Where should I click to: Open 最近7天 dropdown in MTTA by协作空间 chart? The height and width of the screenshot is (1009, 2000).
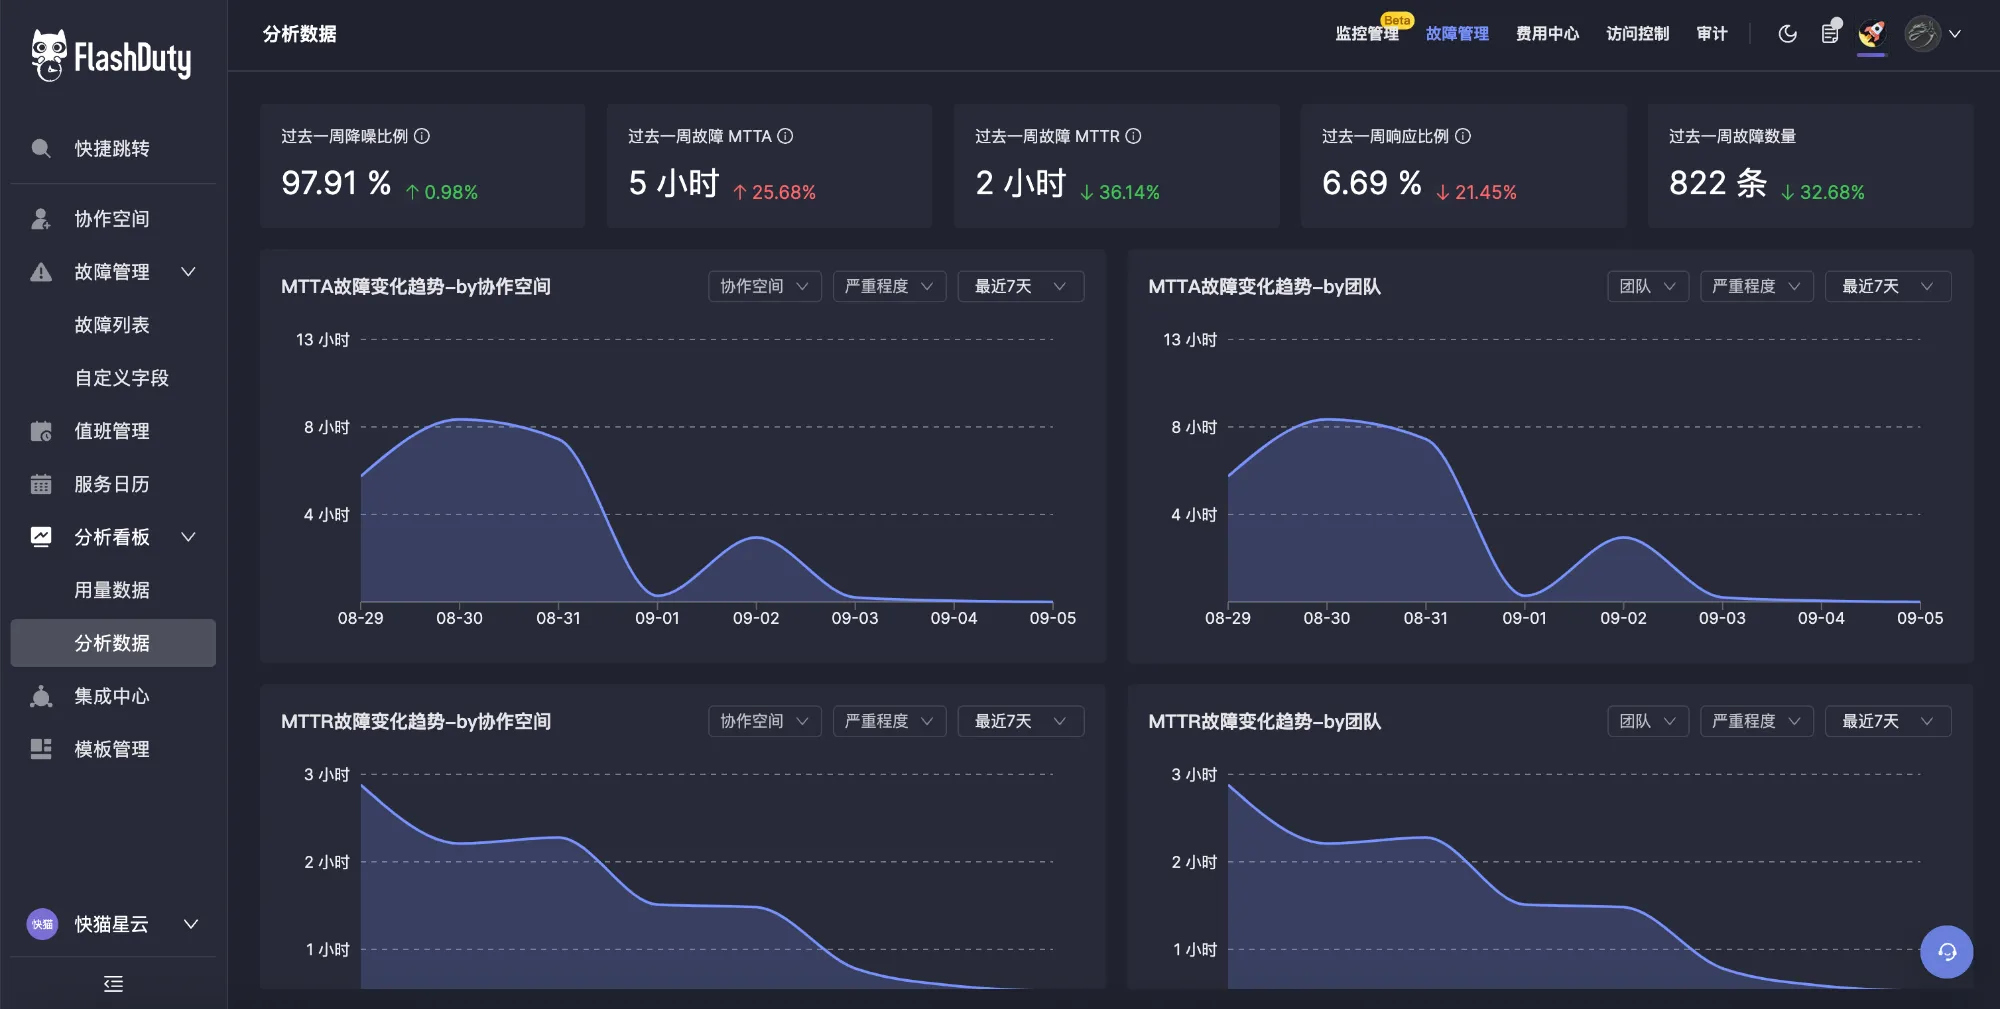click(x=1021, y=286)
